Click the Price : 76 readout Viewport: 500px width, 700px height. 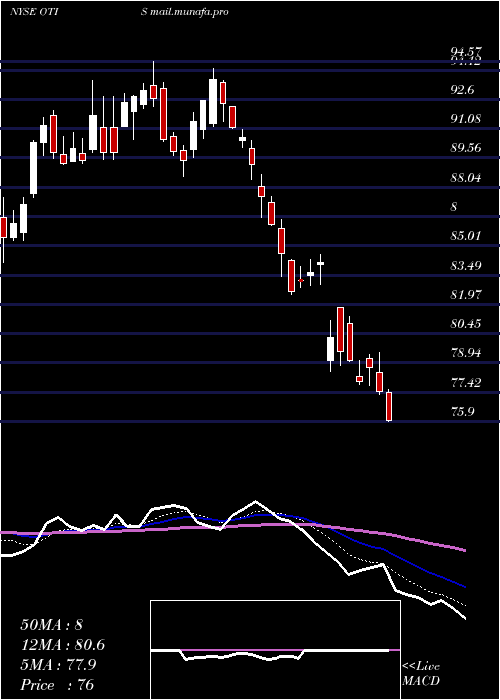click(57, 685)
